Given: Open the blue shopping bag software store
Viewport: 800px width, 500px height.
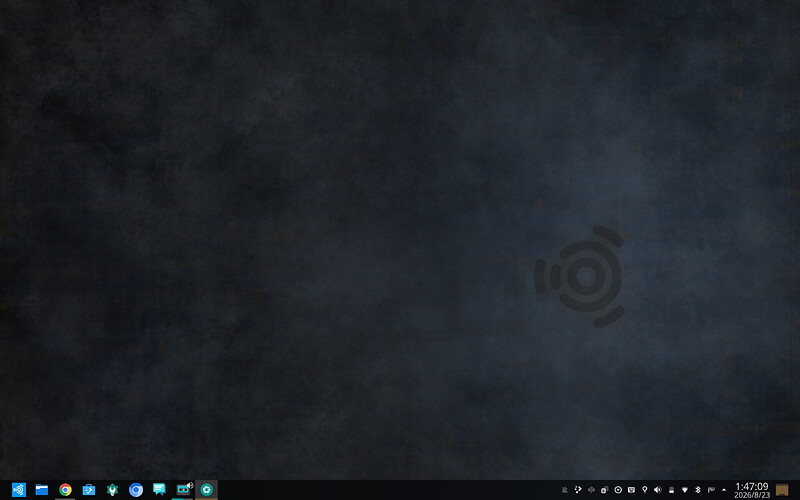Looking at the screenshot, I should [89, 490].
